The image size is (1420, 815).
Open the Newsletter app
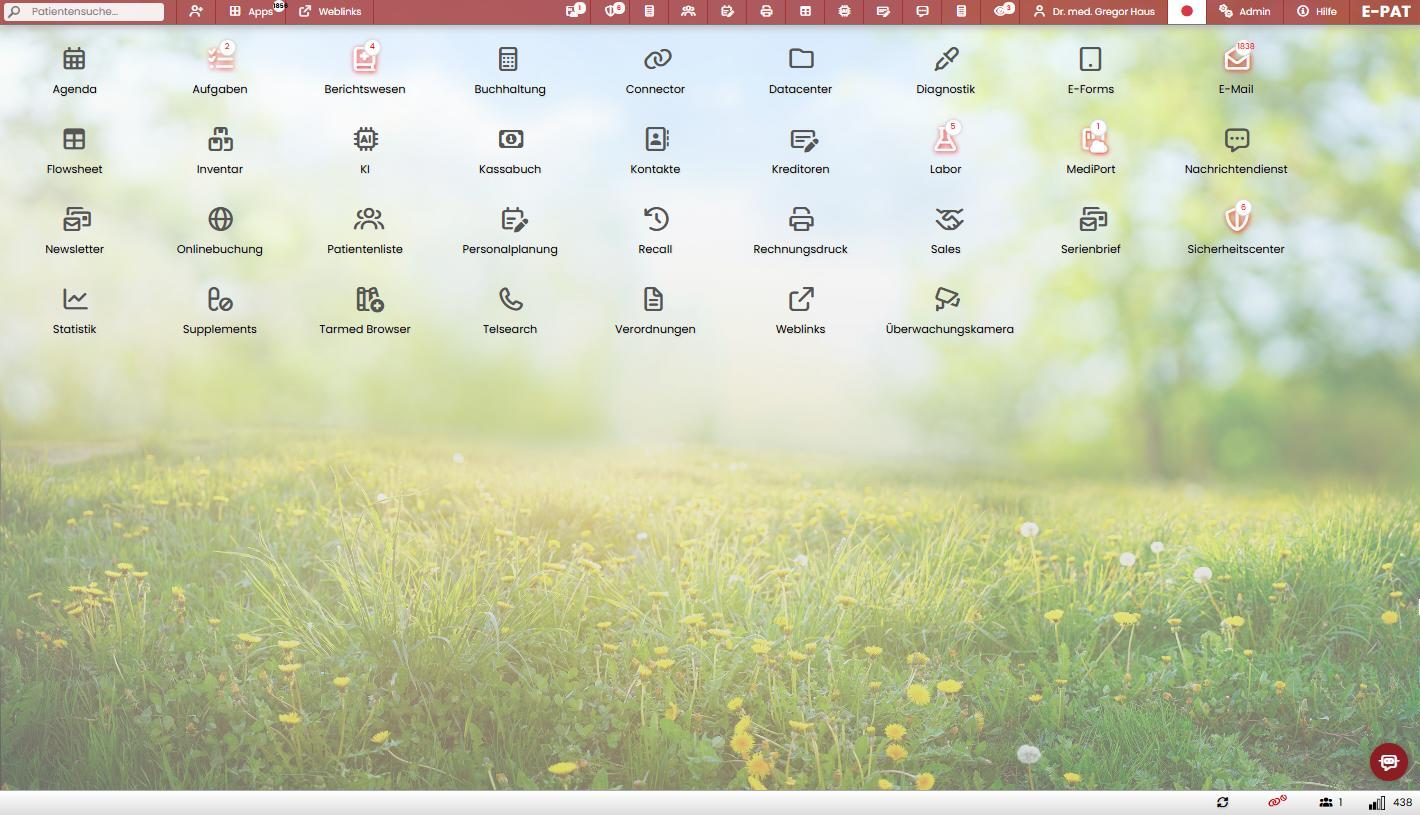pos(74,229)
